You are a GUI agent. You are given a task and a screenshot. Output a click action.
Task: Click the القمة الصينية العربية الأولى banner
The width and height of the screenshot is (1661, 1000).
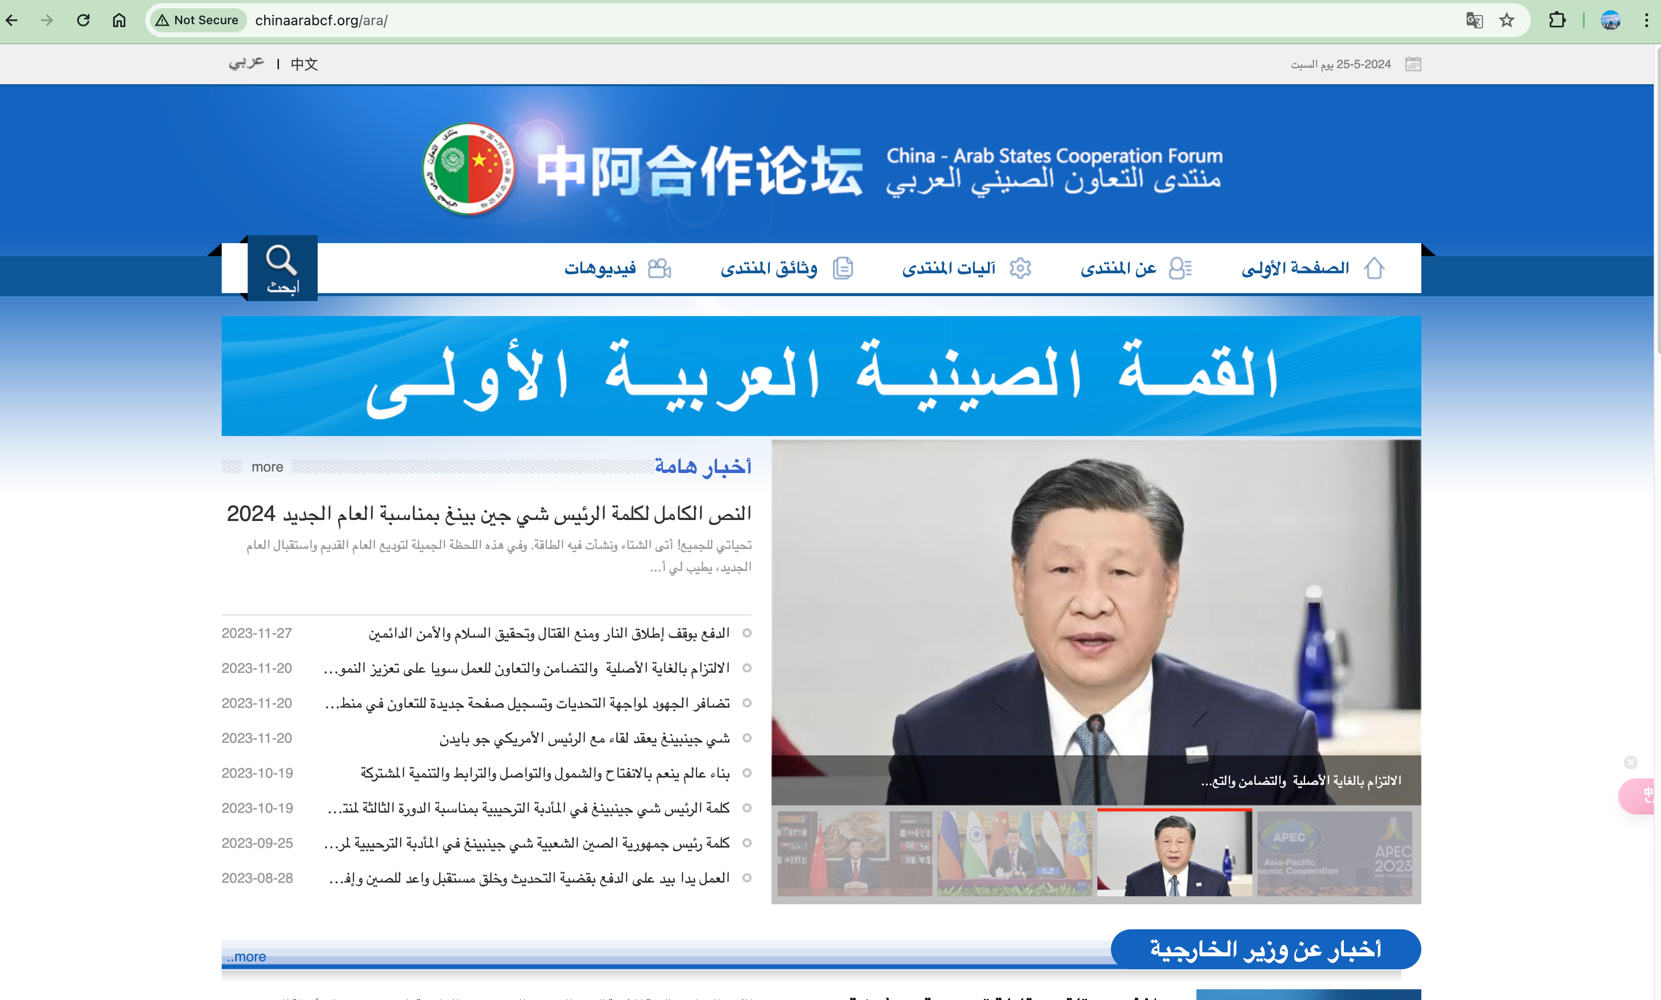coord(820,376)
